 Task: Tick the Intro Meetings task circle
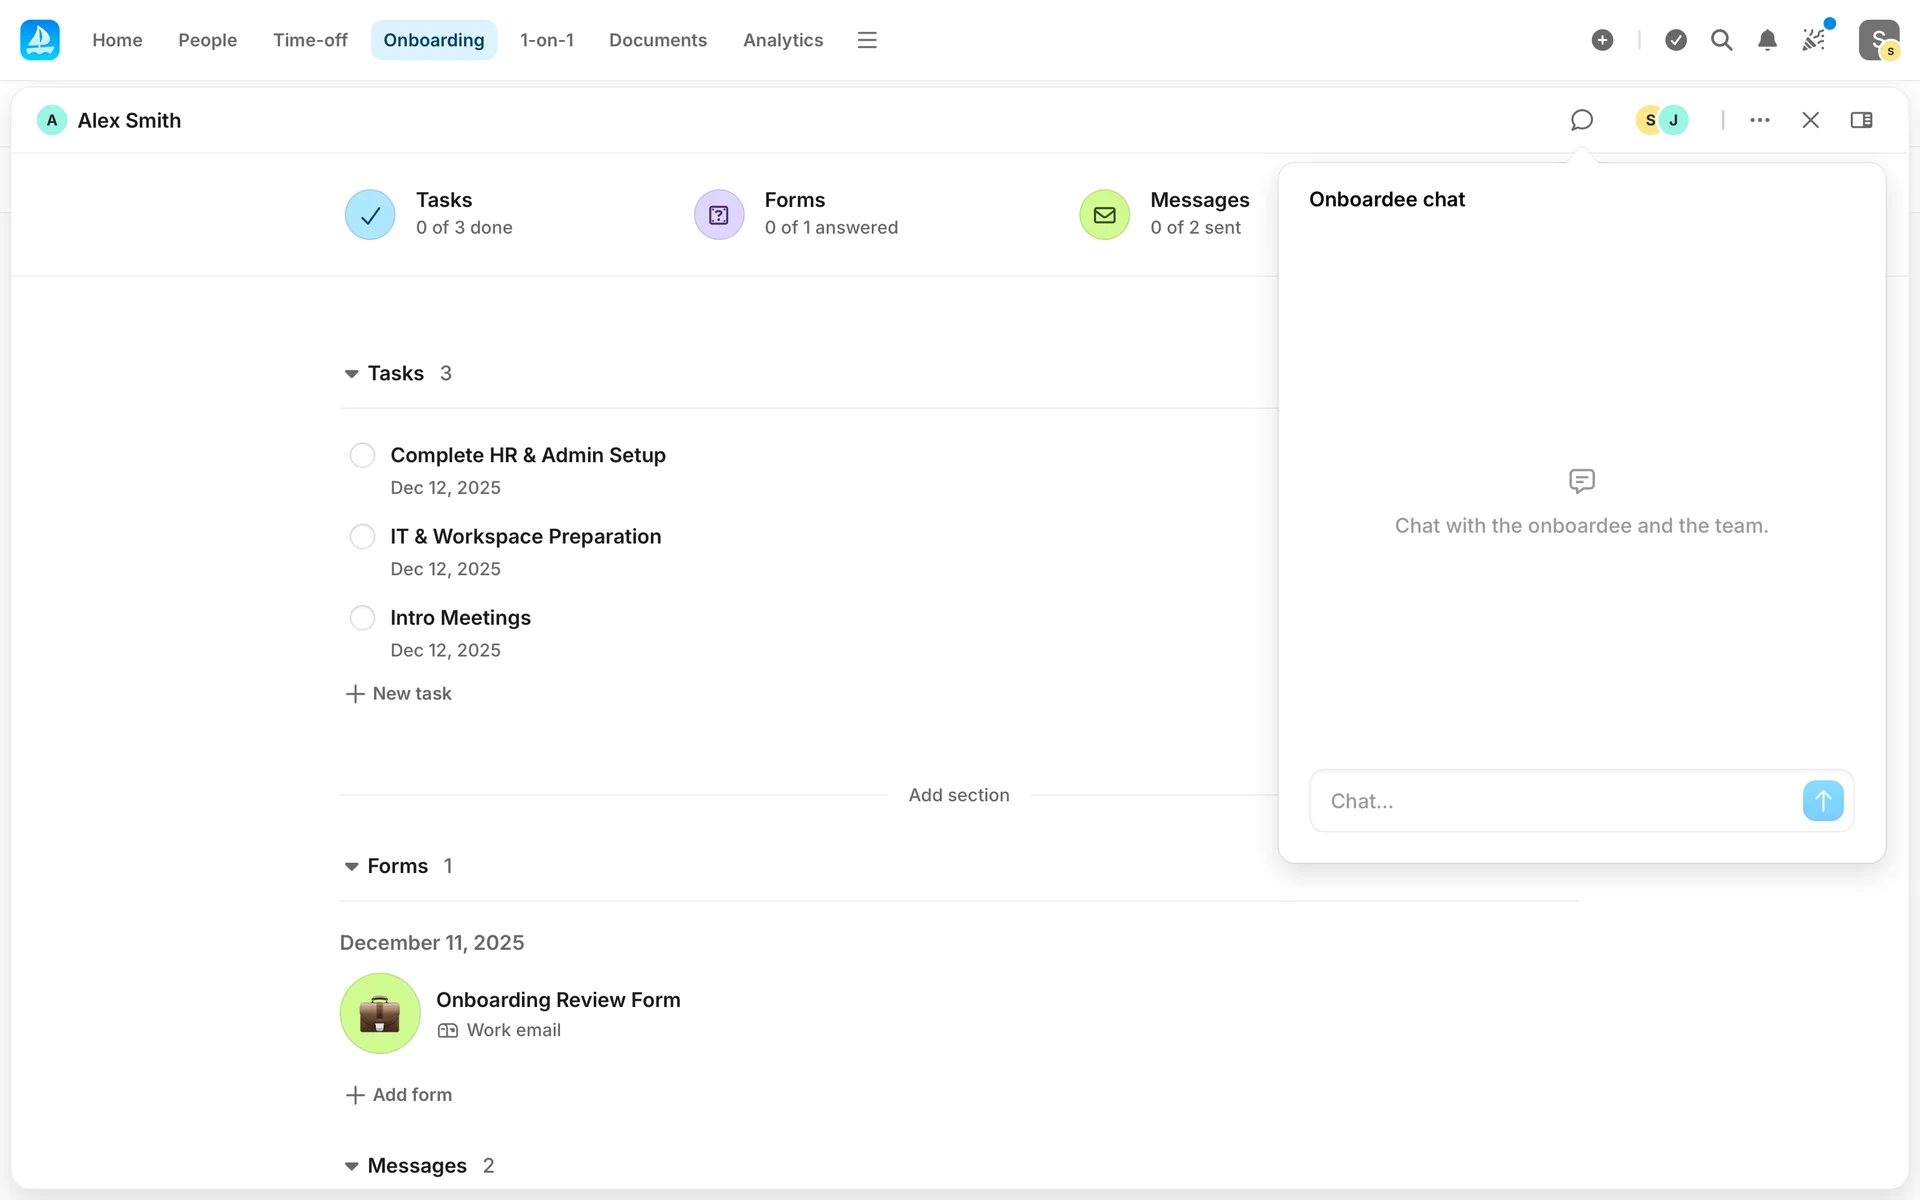(x=362, y=618)
